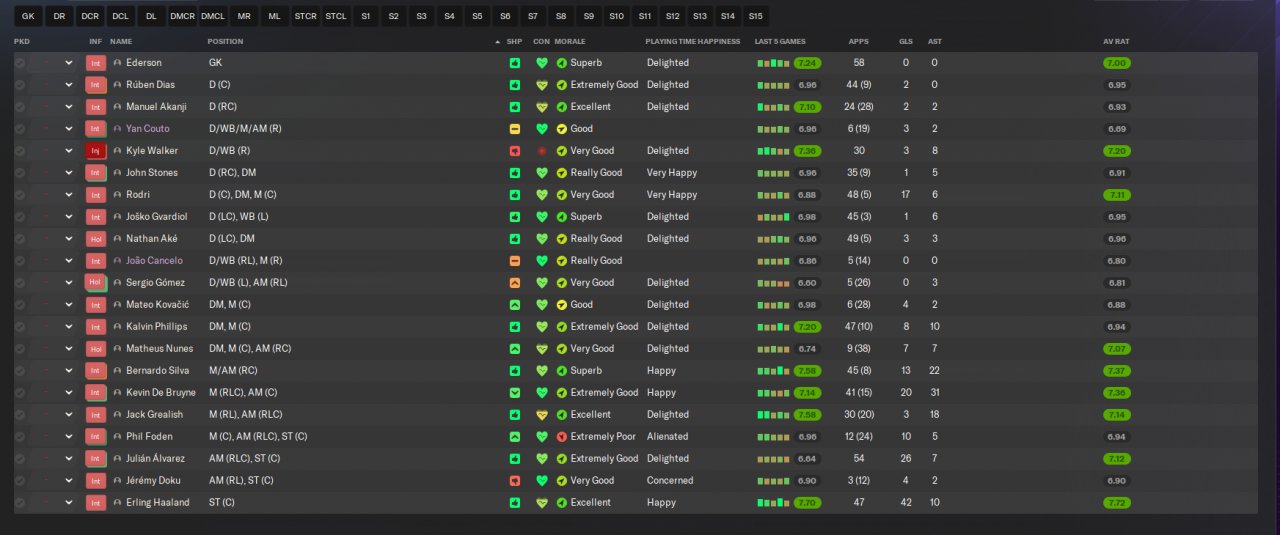Click Kevin De Bruyne's 7.14 last-game rating badge

point(808,392)
